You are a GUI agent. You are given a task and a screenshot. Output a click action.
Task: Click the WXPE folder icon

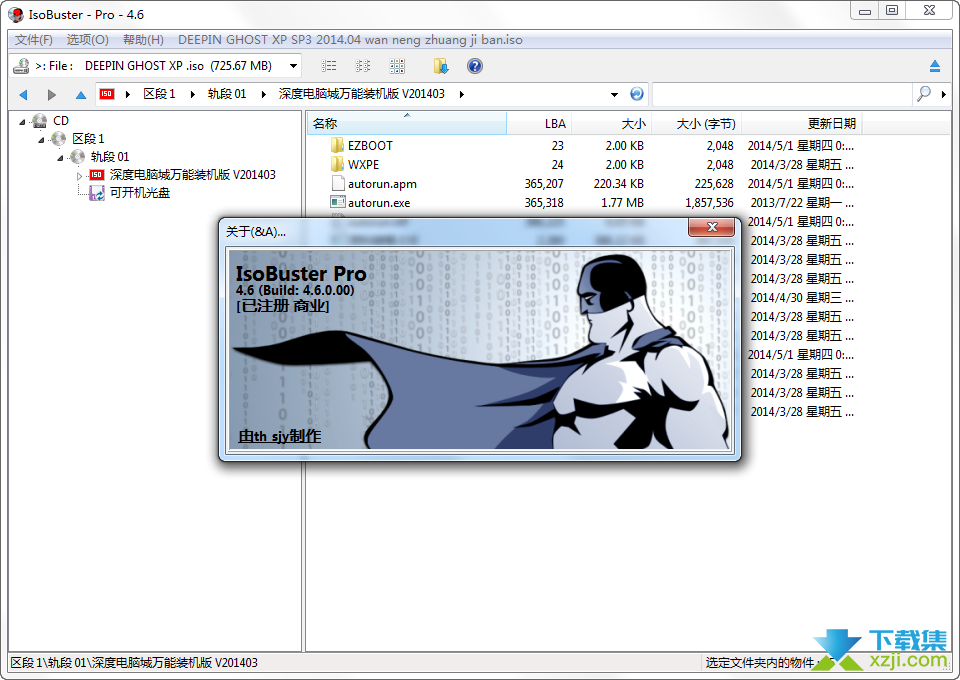pos(337,164)
